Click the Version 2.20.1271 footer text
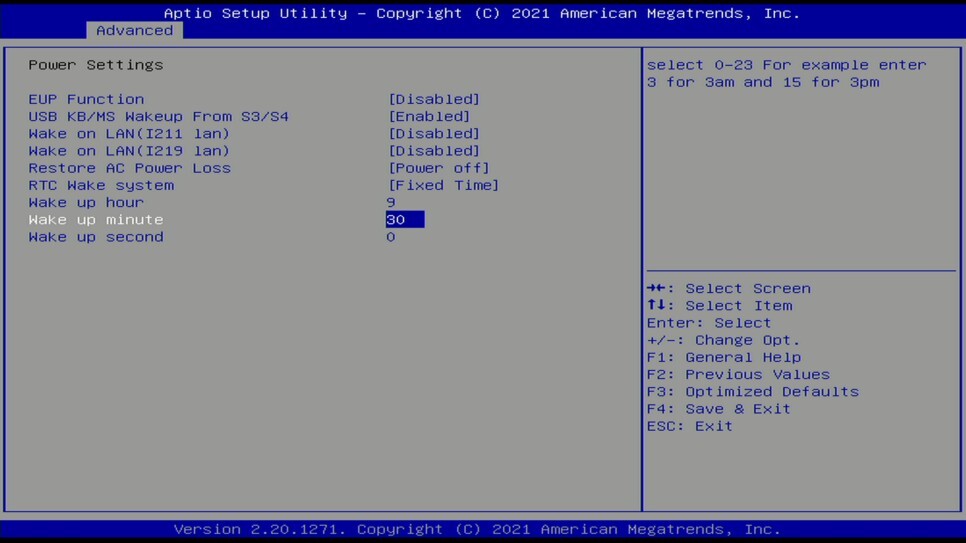The height and width of the screenshot is (543, 966). click(477, 529)
